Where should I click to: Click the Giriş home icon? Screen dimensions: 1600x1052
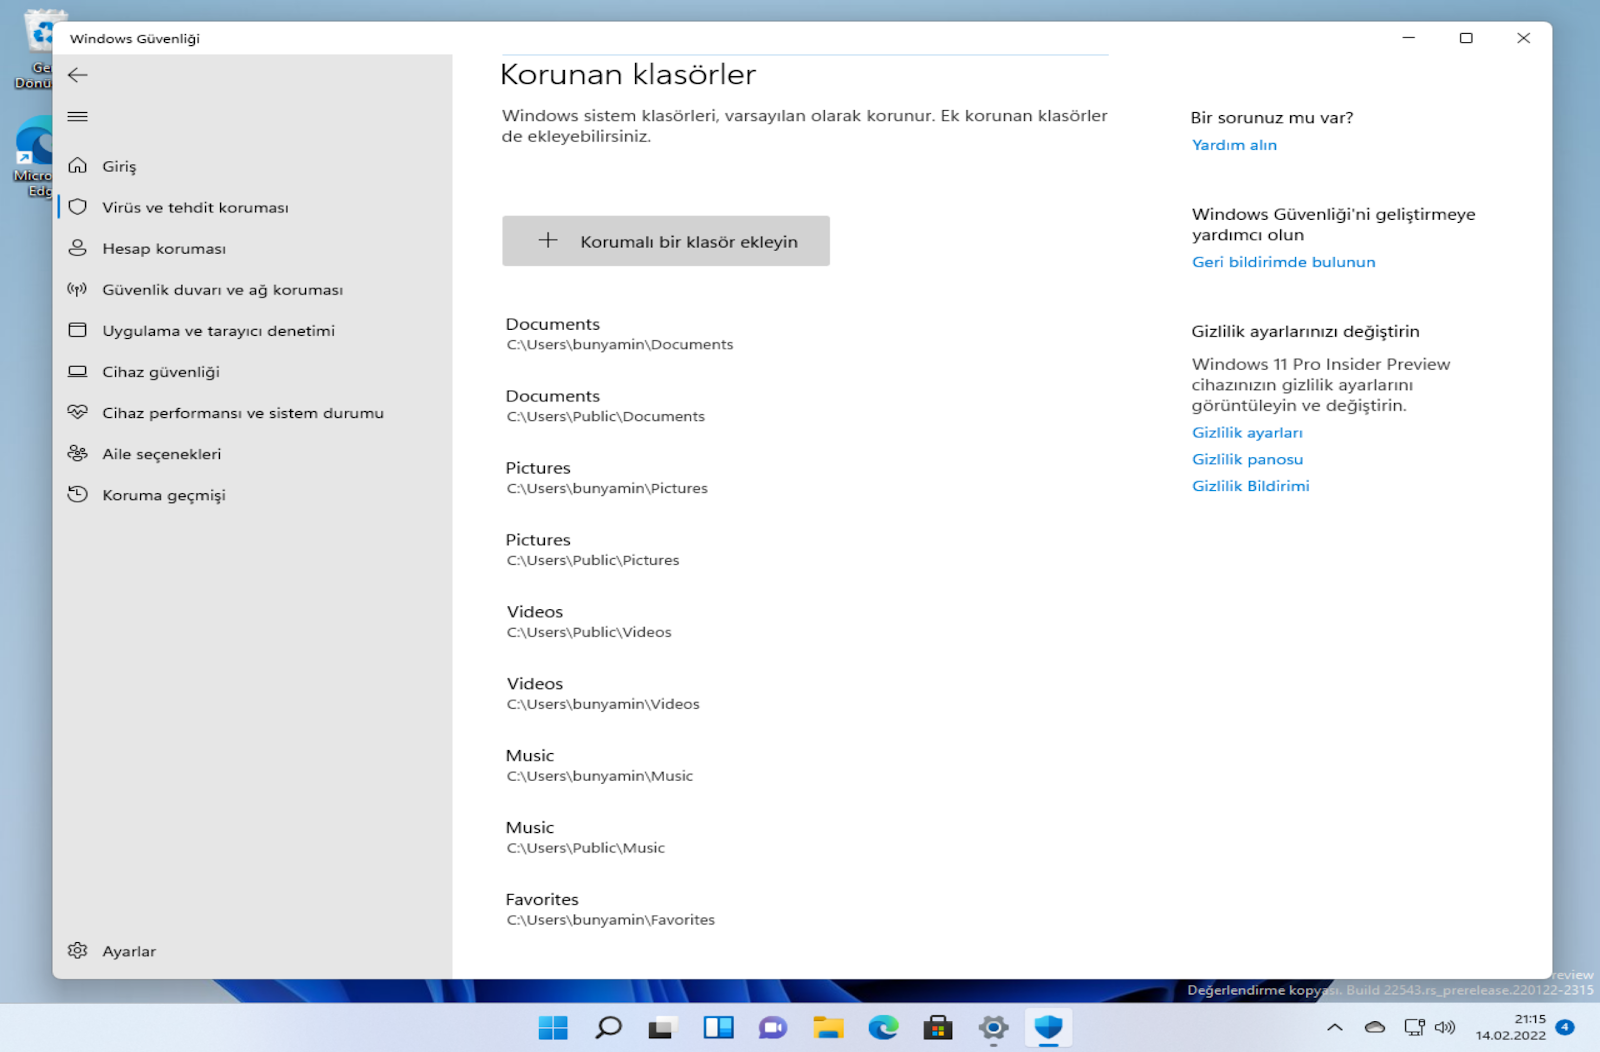click(77, 165)
